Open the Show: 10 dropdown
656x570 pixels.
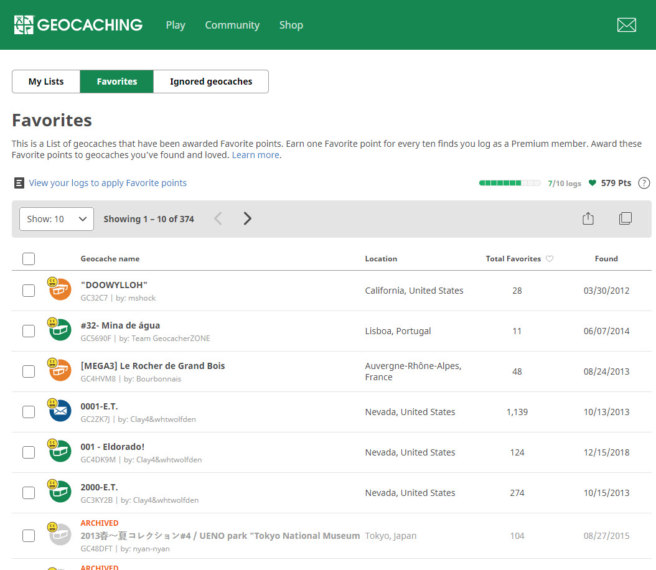coord(56,219)
